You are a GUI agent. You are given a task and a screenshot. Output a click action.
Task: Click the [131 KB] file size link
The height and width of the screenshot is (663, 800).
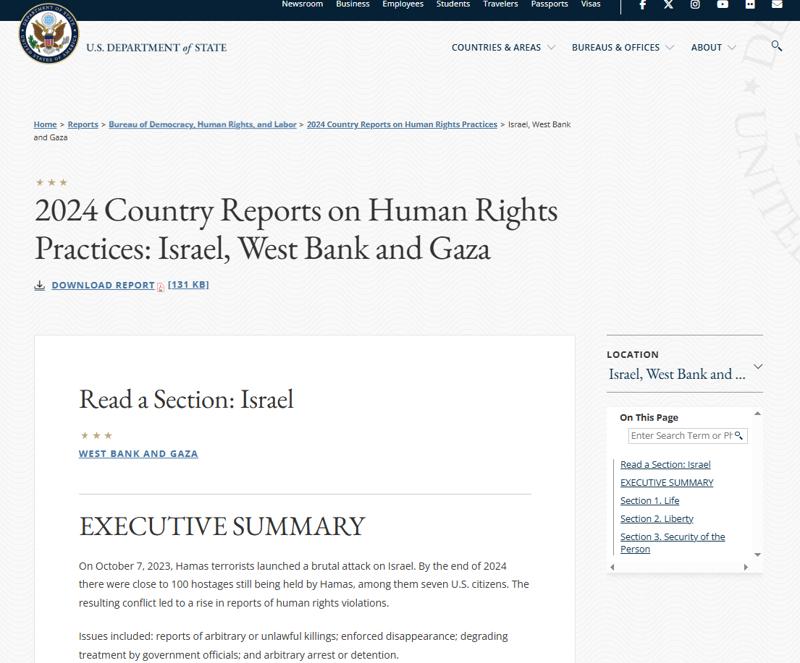tap(188, 285)
